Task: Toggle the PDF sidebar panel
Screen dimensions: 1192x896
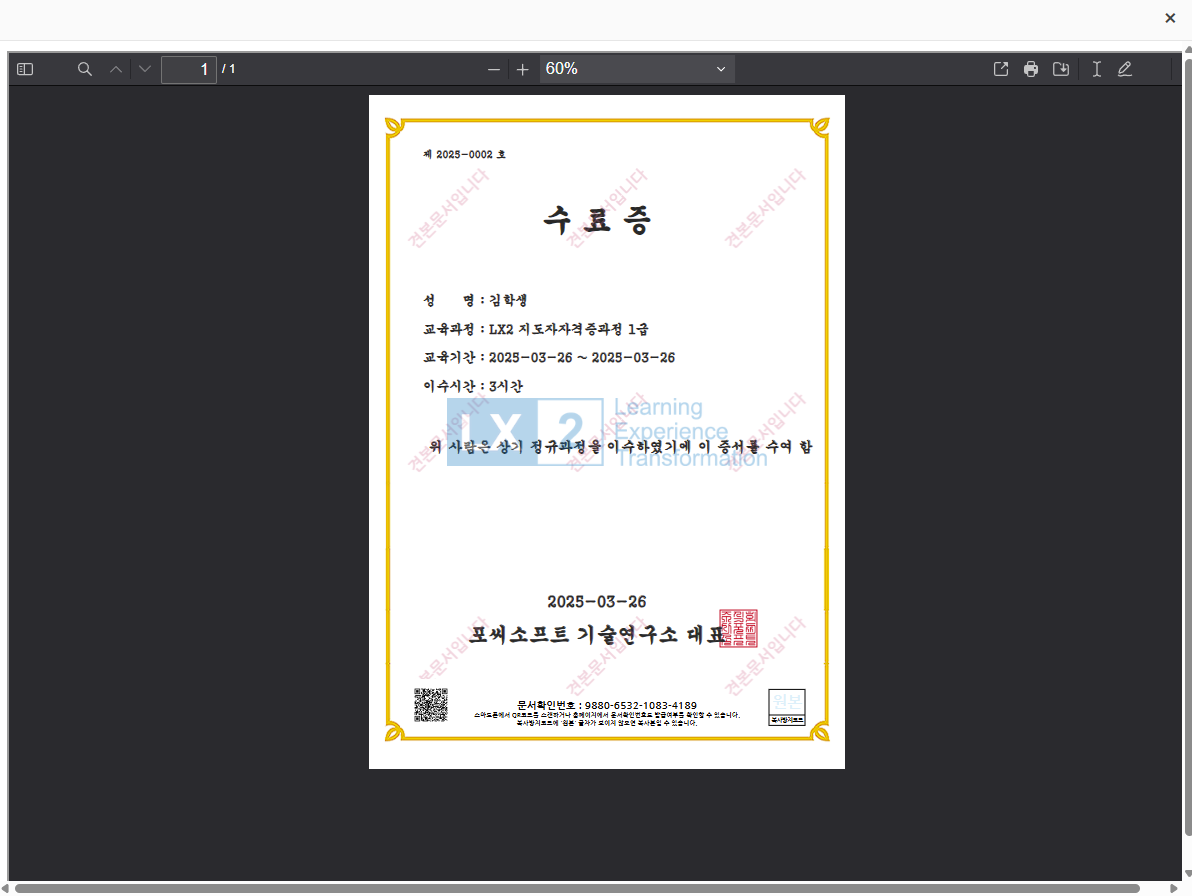Action: point(26,69)
